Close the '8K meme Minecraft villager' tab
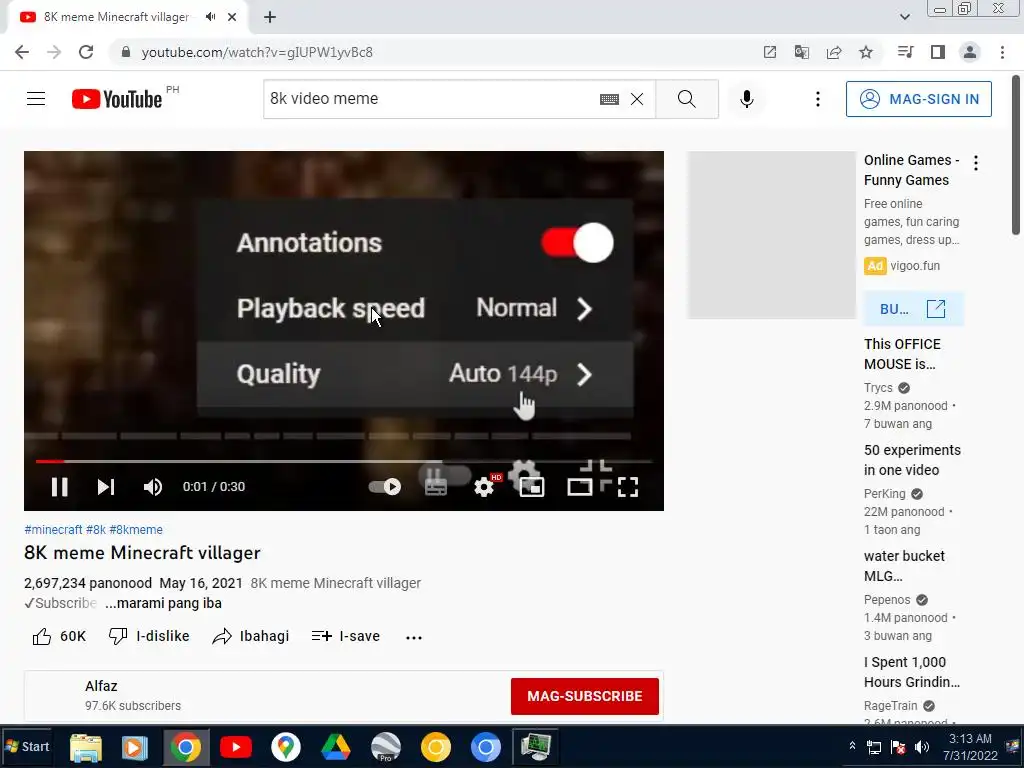1024x768 pixels. (232, 17)
